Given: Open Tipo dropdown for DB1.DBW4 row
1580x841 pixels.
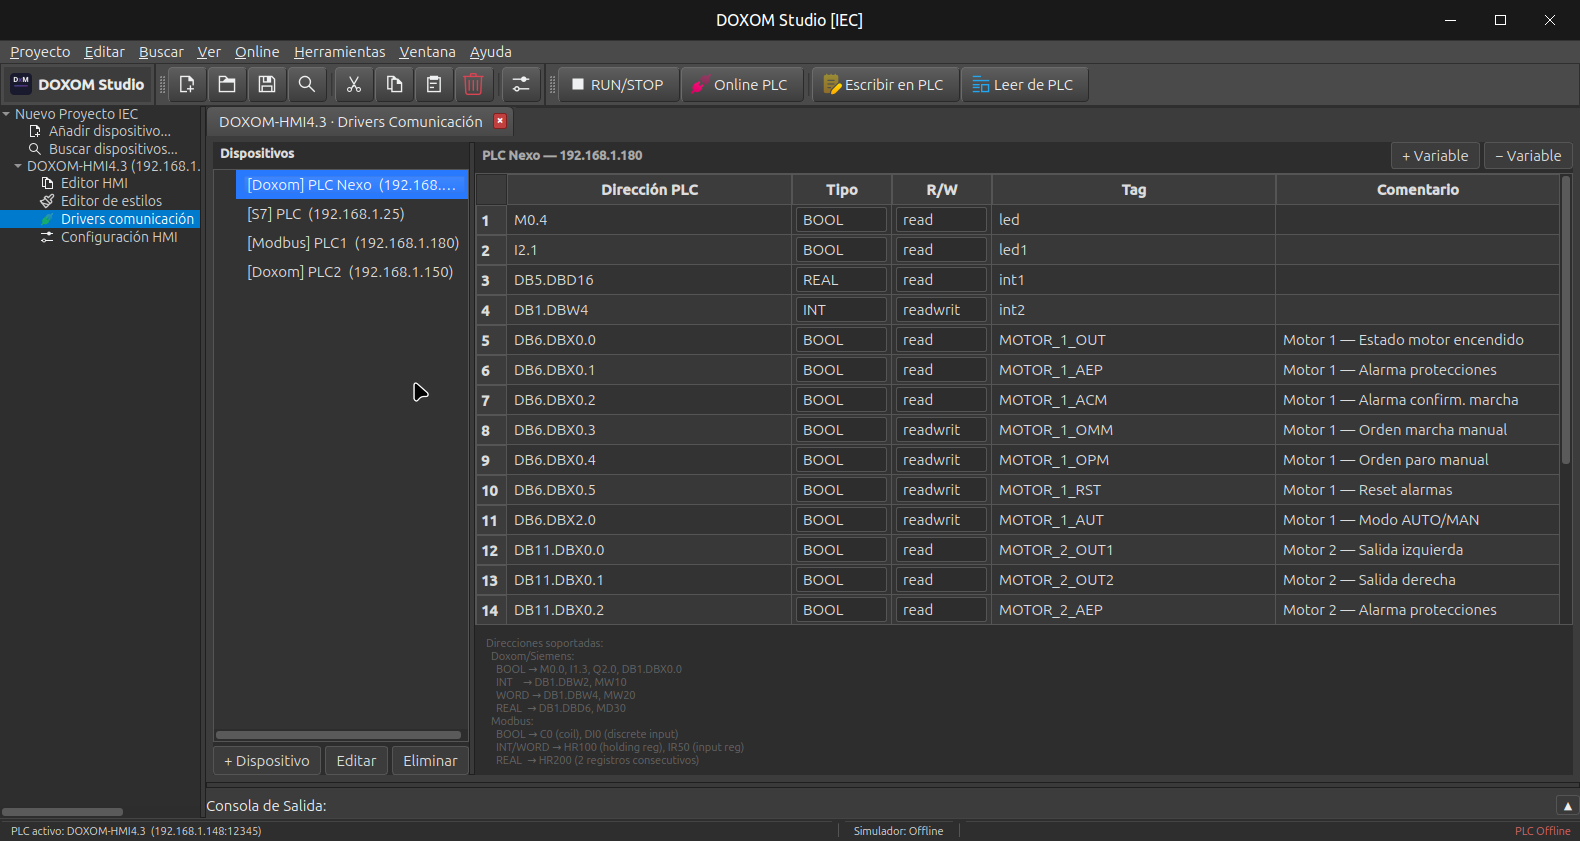Looking at the screenshot, I should (x=841, y=310).
